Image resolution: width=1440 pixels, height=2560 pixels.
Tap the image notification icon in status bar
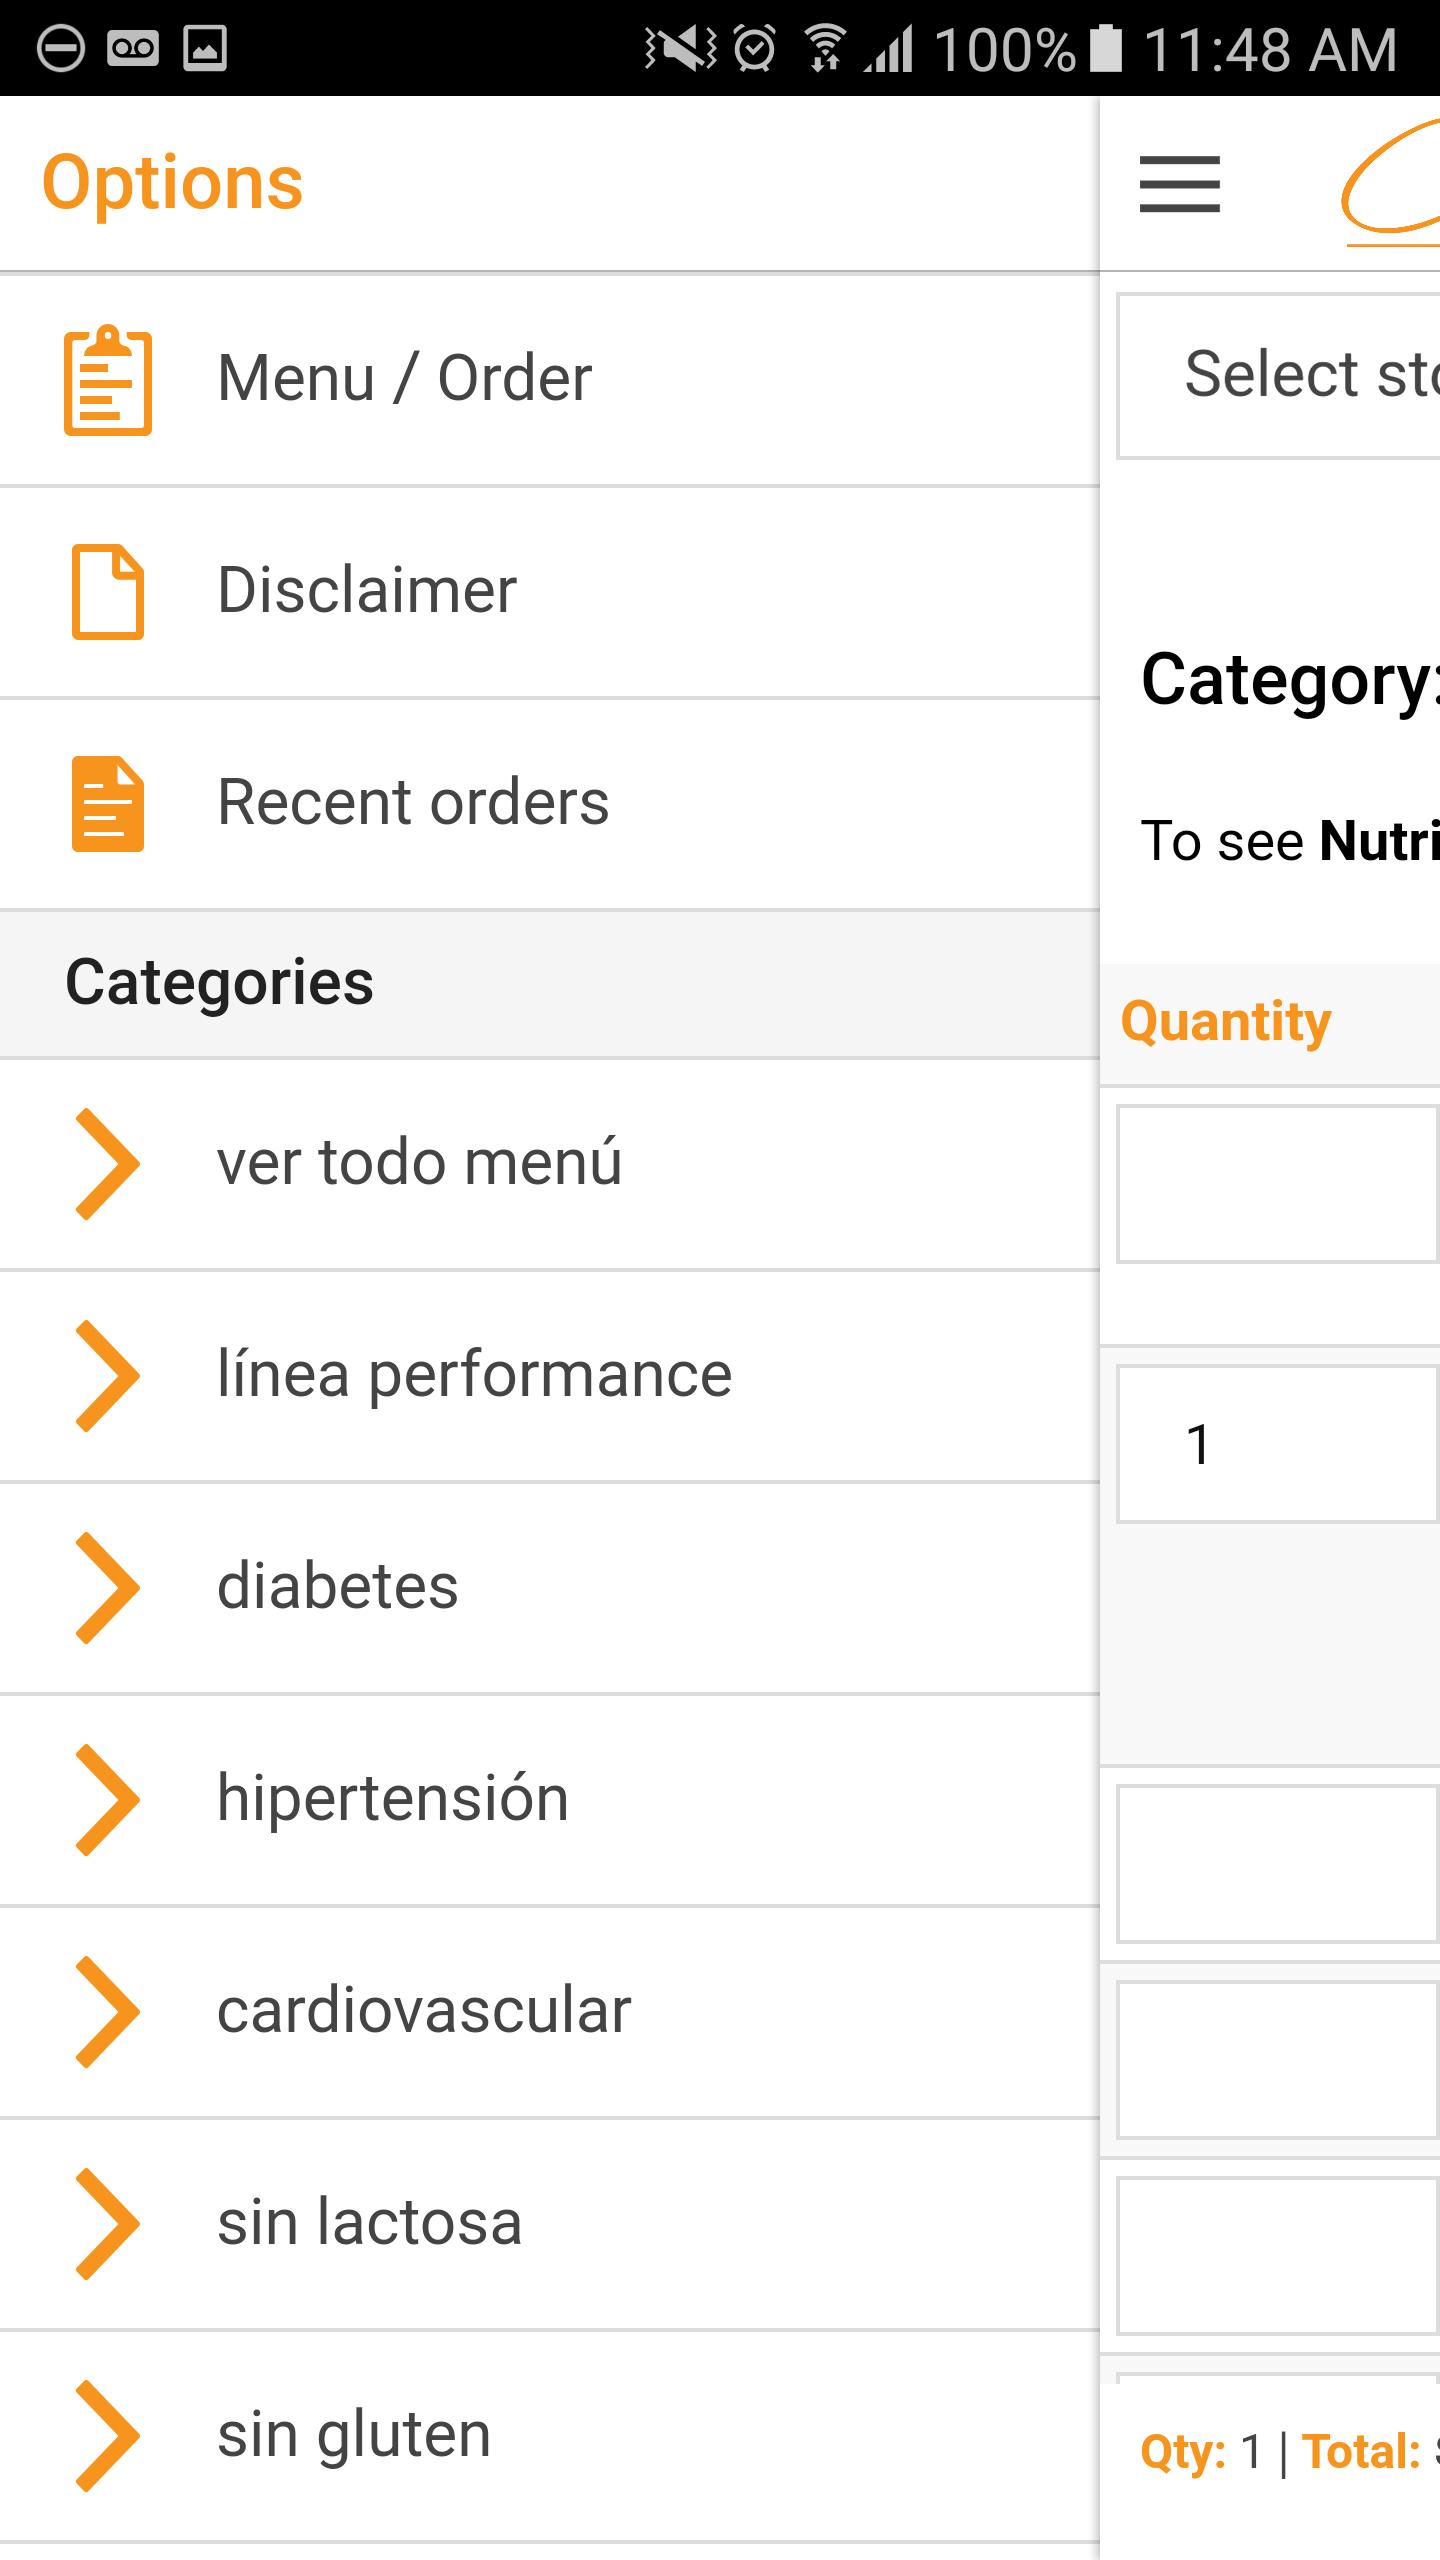(x=205, y=48)
